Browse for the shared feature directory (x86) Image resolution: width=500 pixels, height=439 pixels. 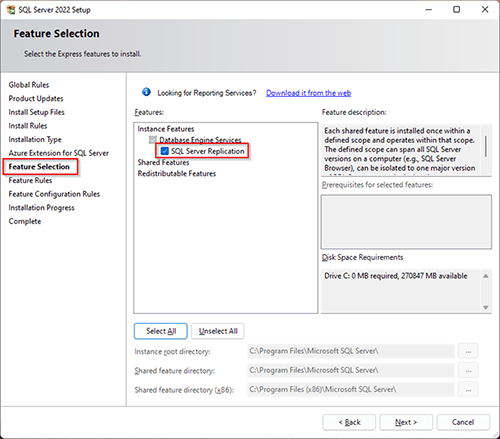click(x=468, y=389)
